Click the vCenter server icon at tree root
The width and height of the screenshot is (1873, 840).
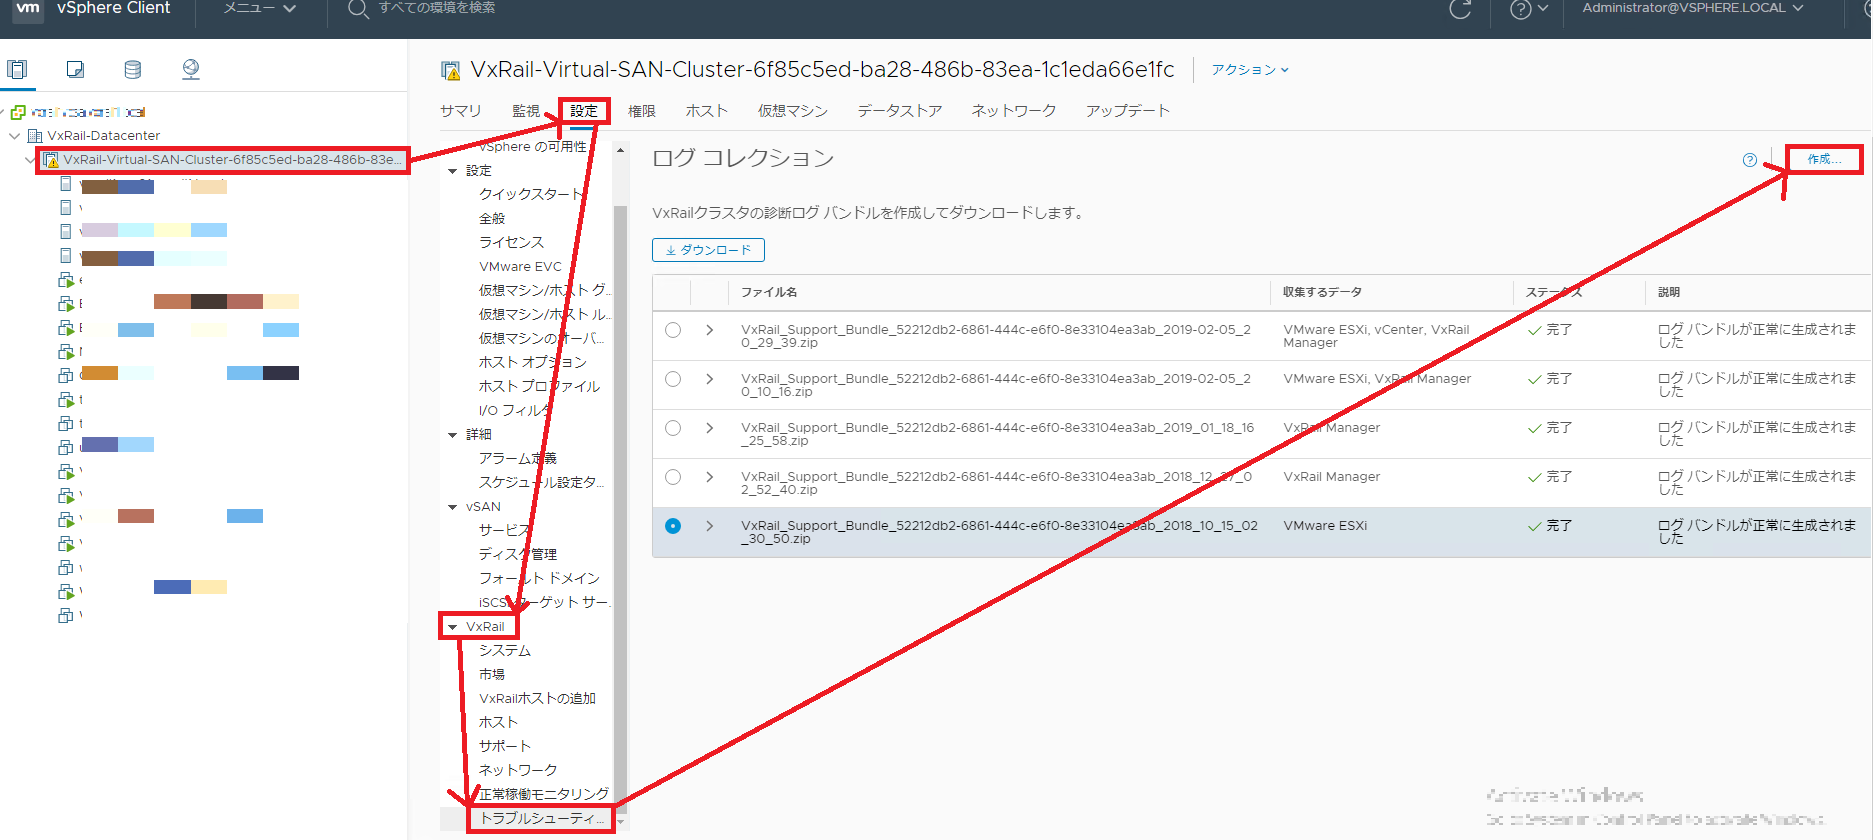point(18,112)
